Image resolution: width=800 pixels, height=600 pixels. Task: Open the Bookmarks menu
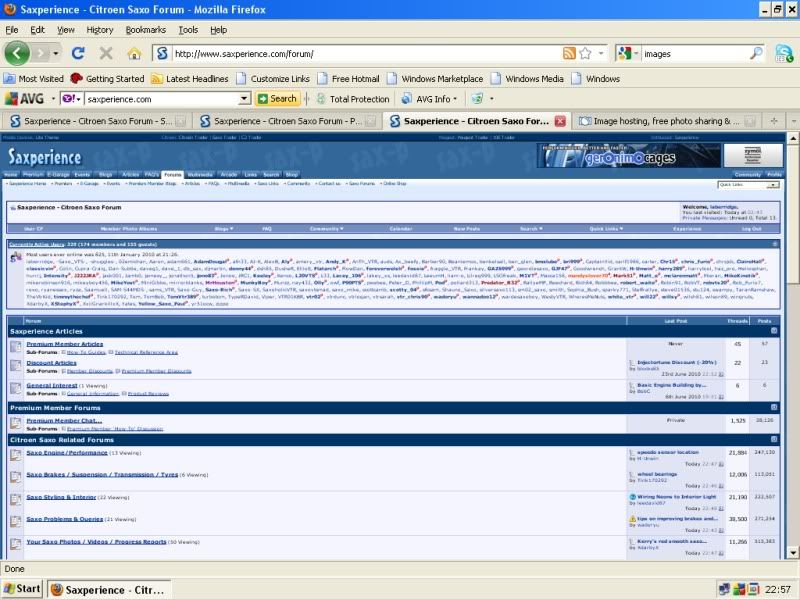coord(145,30)
